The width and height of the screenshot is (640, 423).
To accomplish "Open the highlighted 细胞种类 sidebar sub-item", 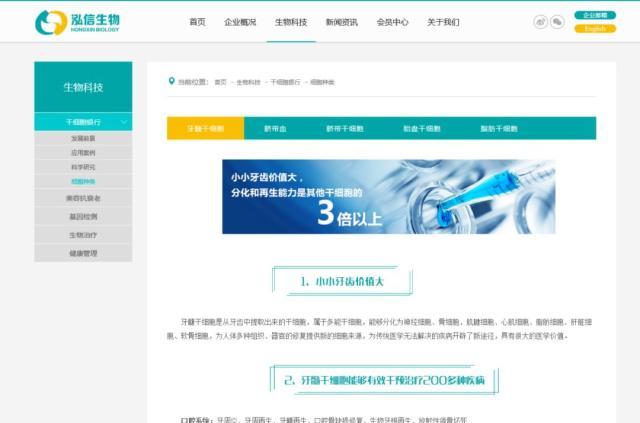I will coord(83,181).
